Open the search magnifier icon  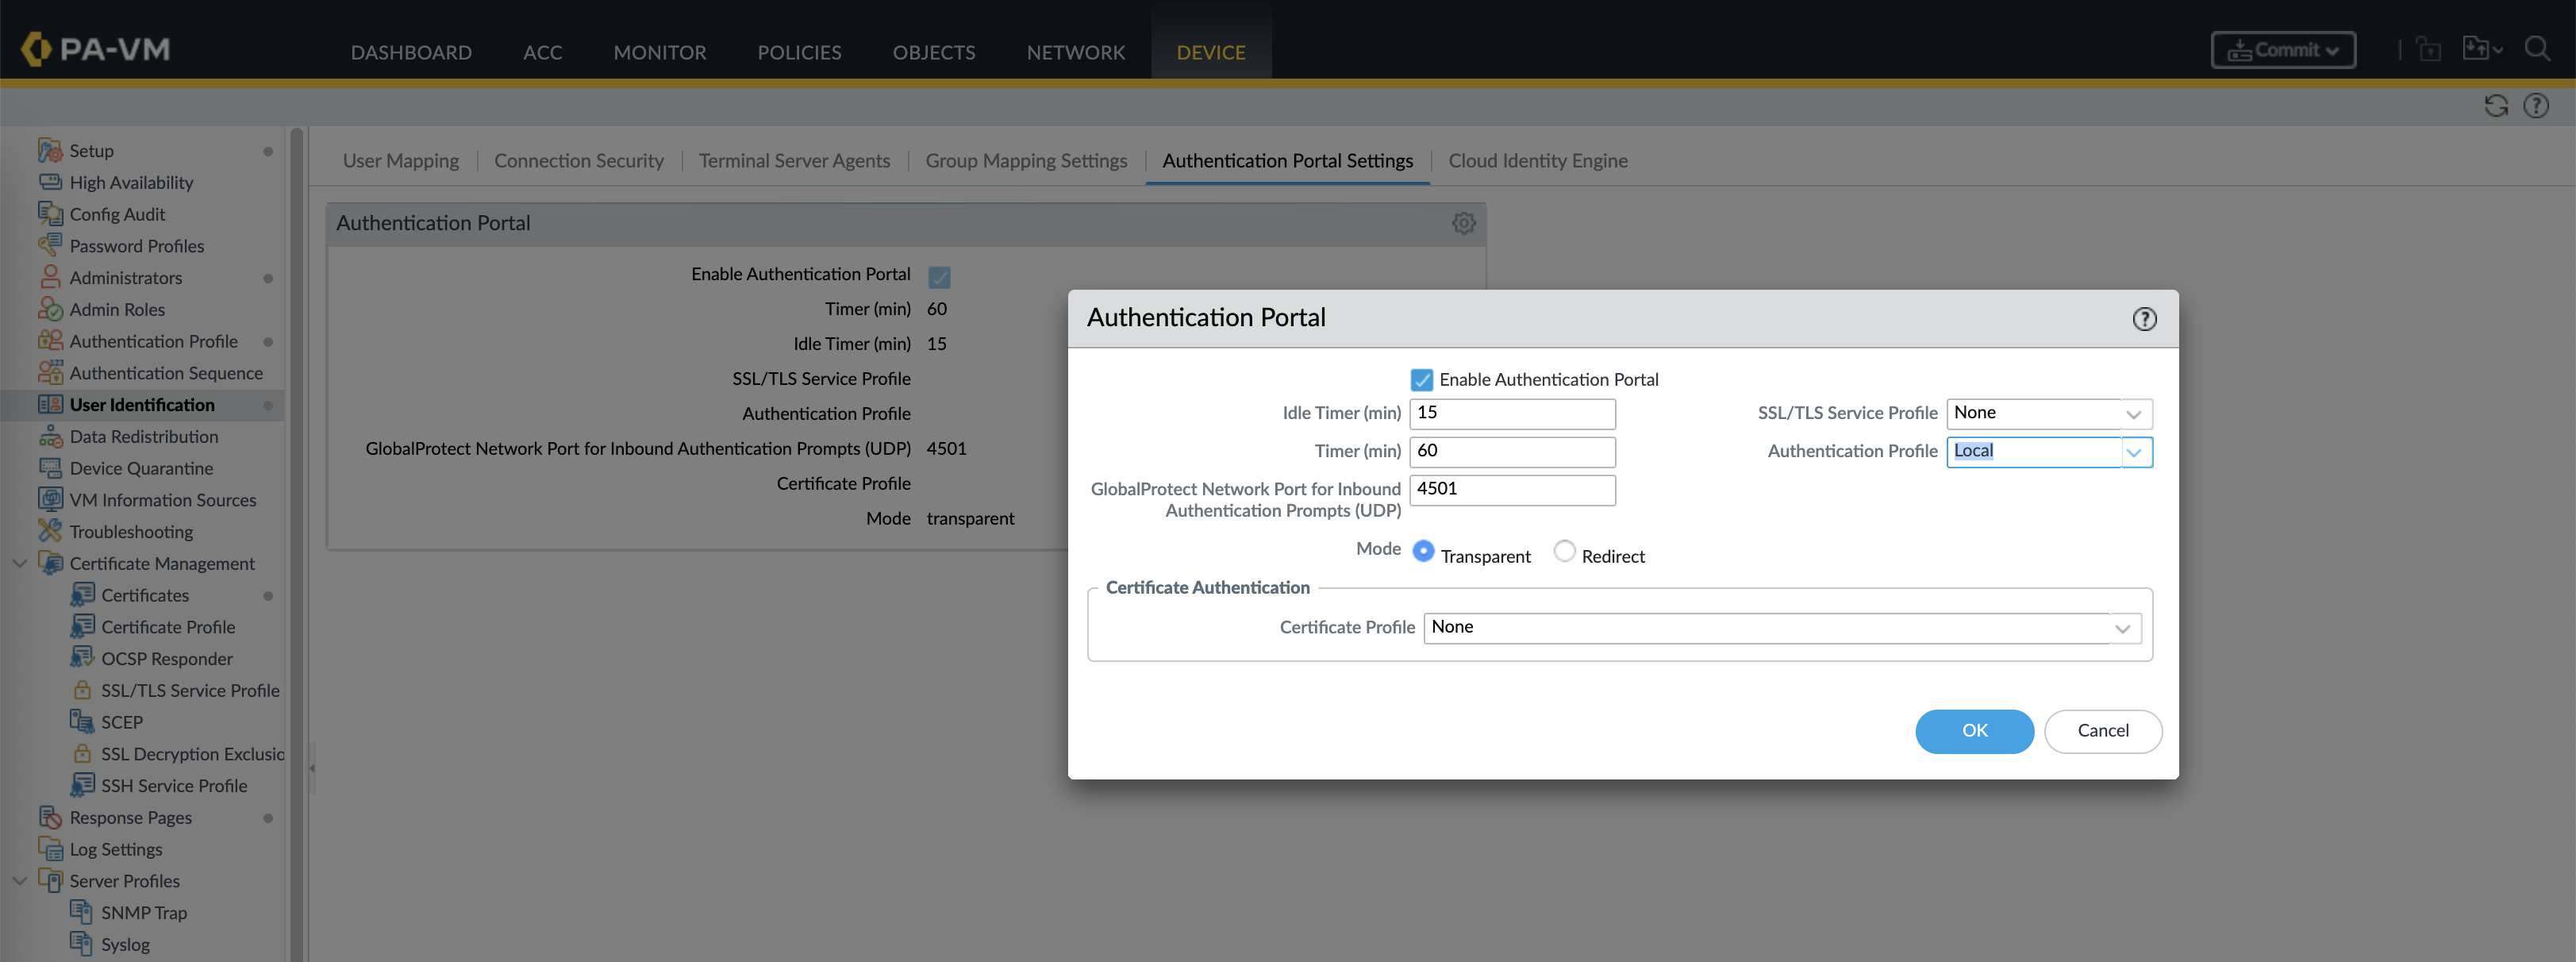pyautogui.click(x=2537, y=49)
